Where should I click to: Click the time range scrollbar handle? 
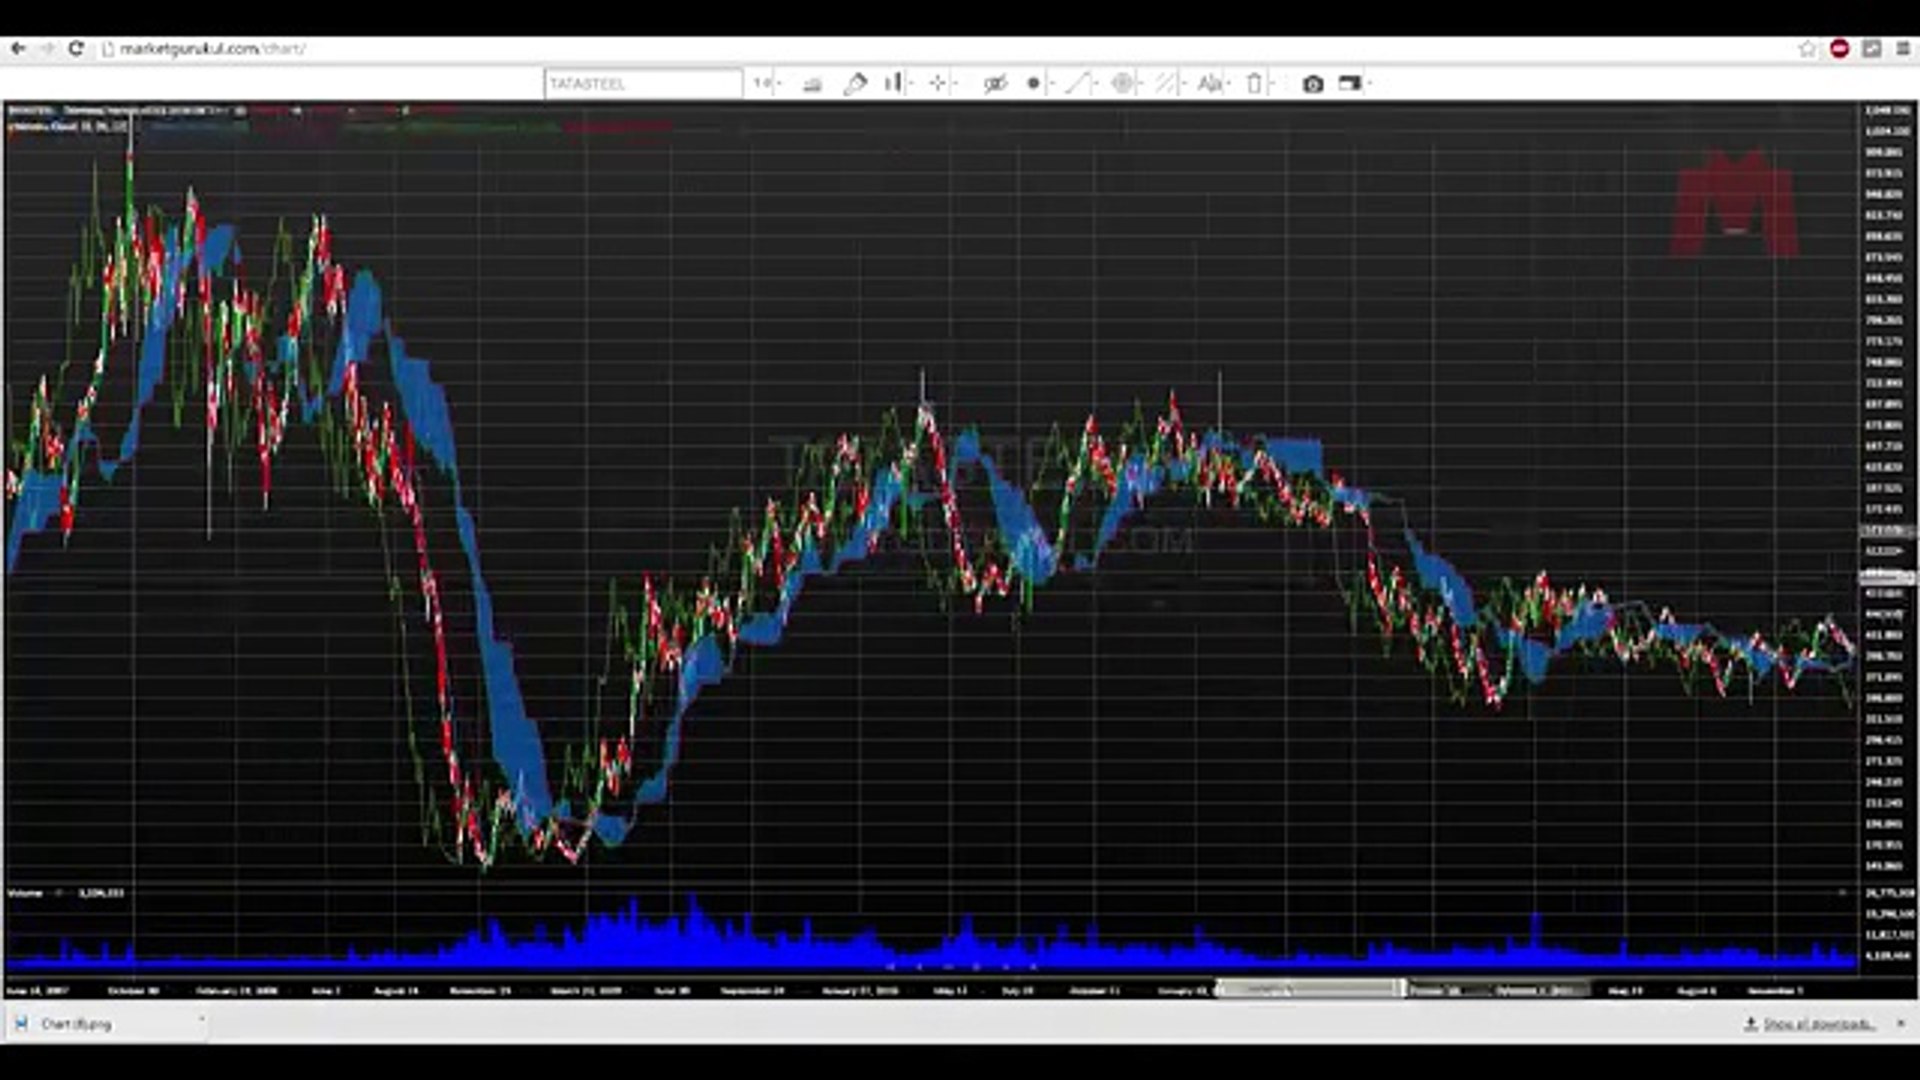(1310, 989)
